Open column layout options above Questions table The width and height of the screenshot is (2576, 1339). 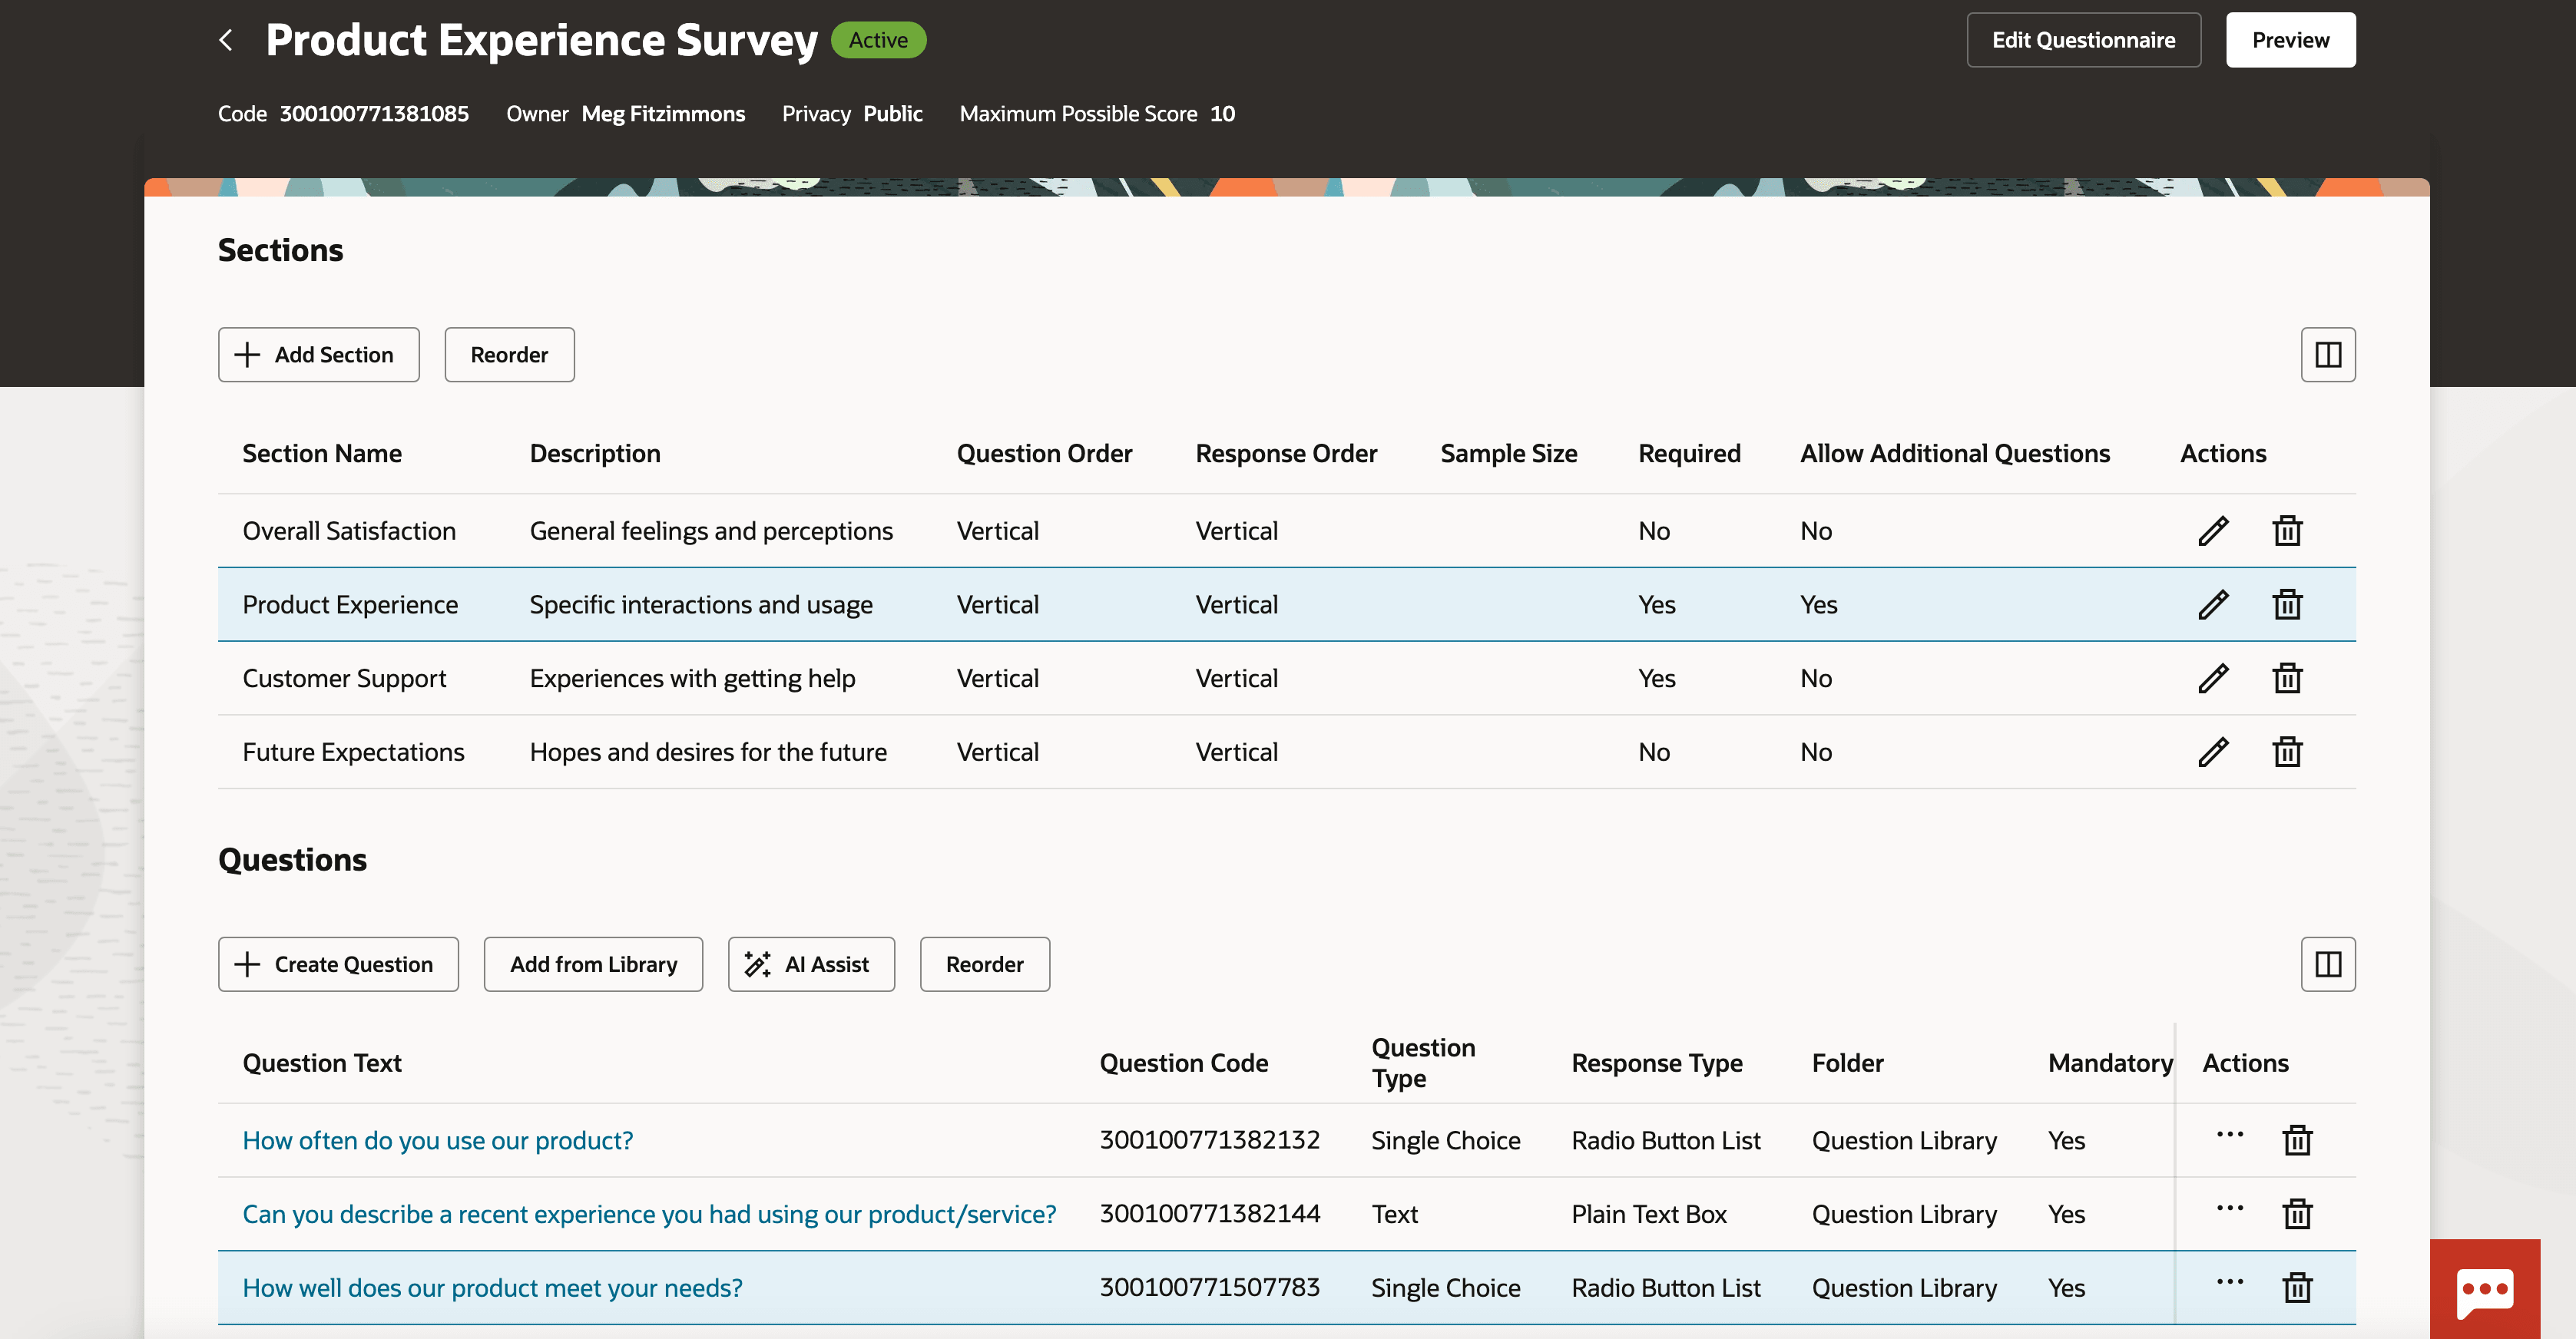tap(2327, 964)
